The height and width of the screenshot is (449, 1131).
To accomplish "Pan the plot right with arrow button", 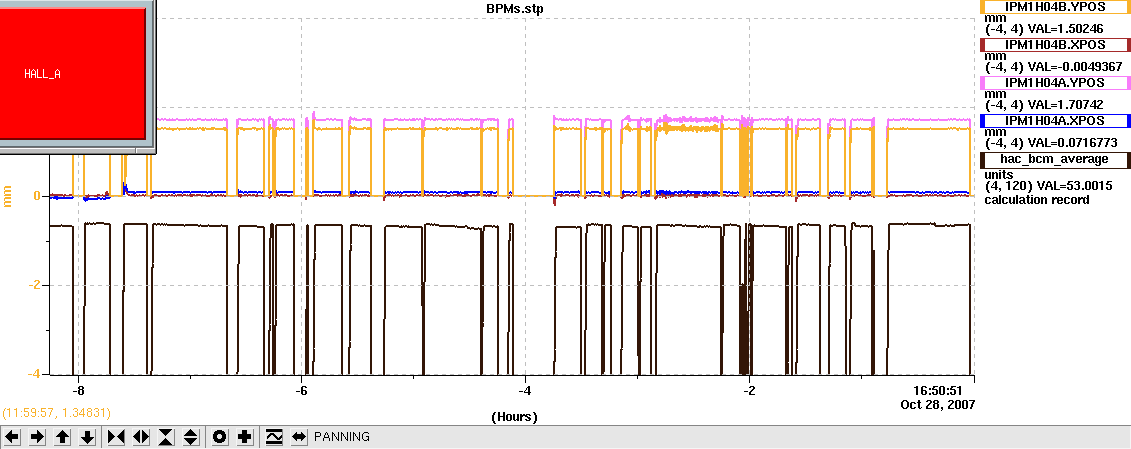I will point(38,437).
